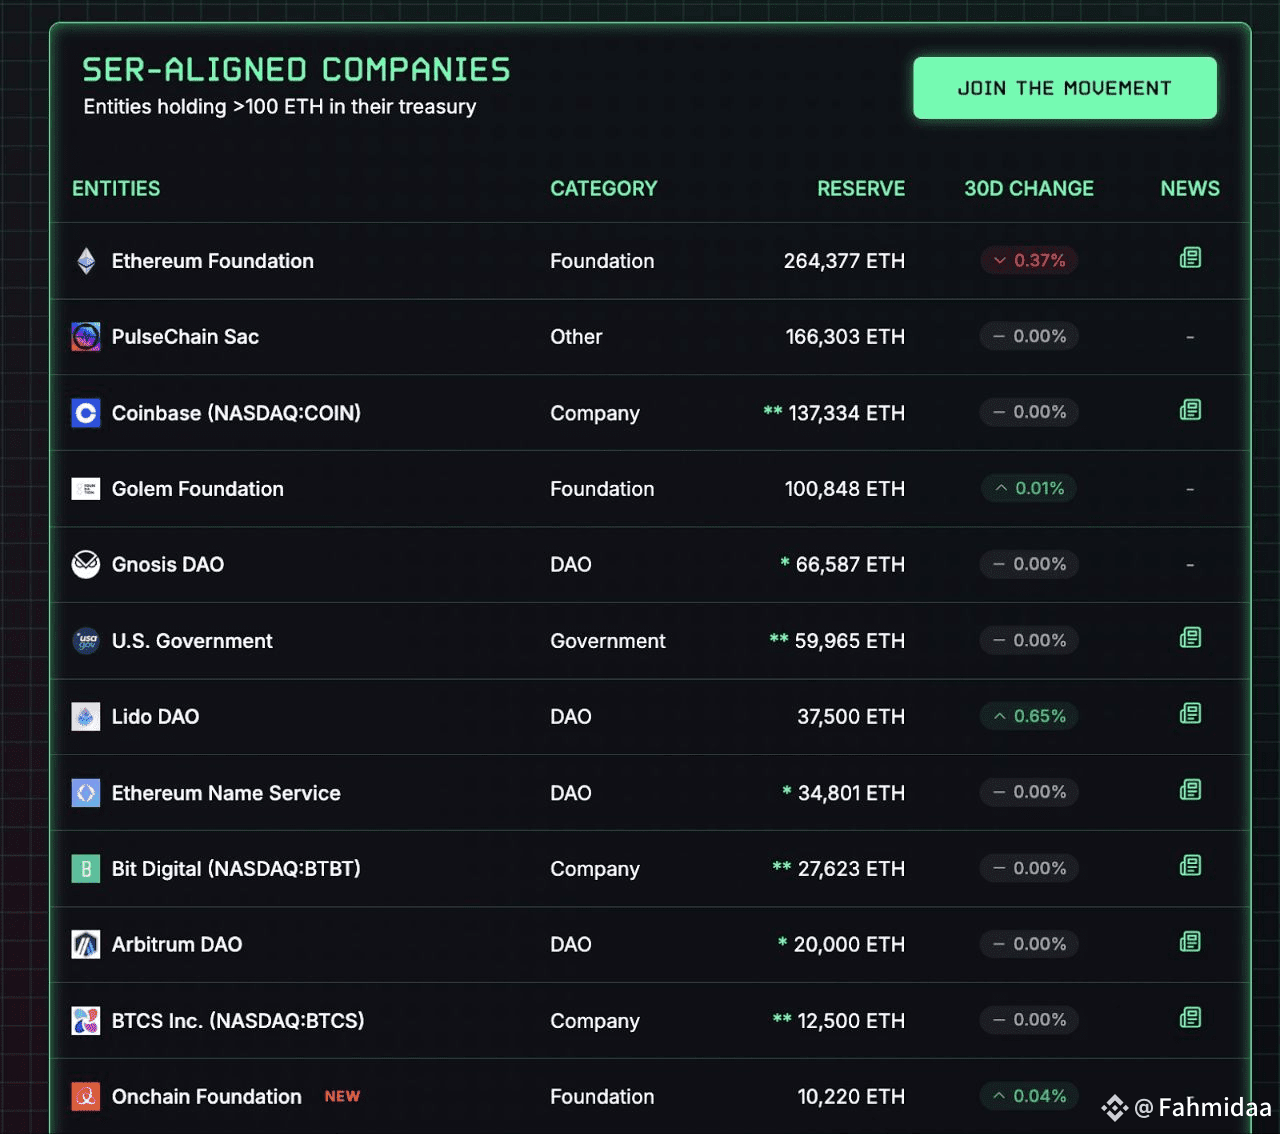Click the Golem Foundation logo icon

coord(86,489)
